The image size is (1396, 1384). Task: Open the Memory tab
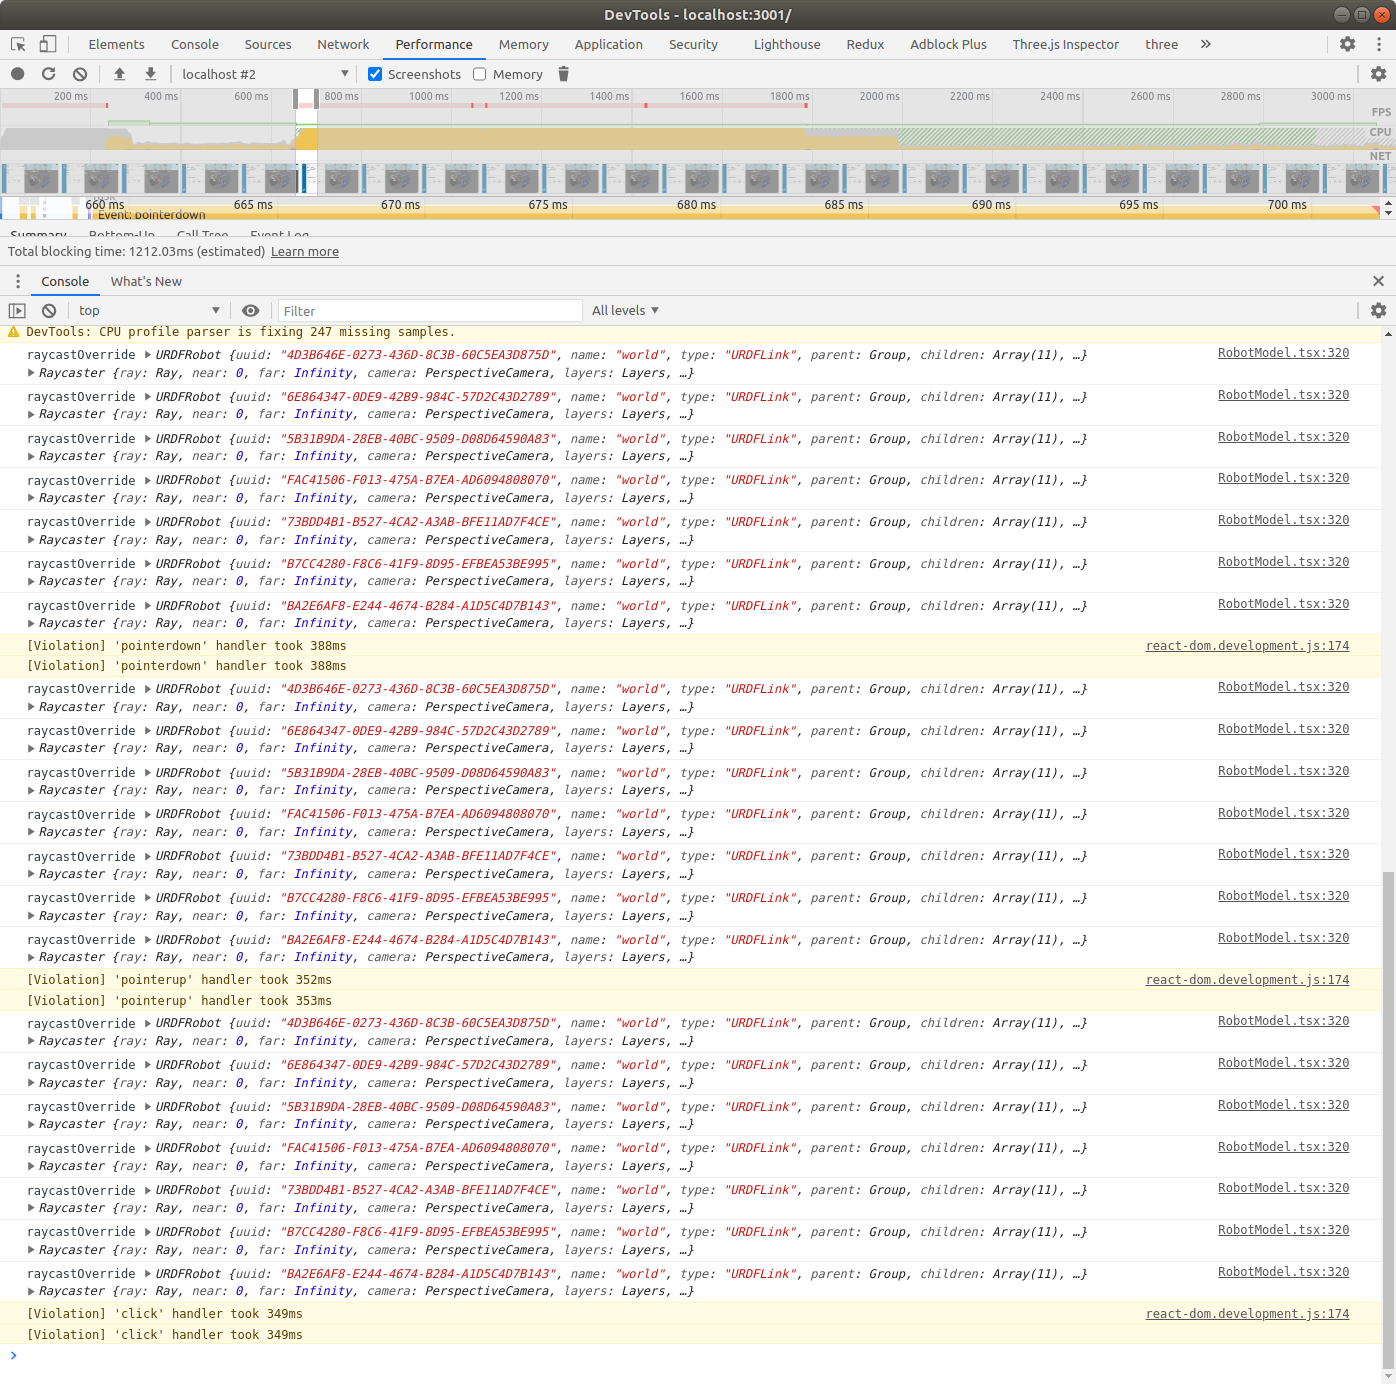pyautogui.click(x=524, y=44)
